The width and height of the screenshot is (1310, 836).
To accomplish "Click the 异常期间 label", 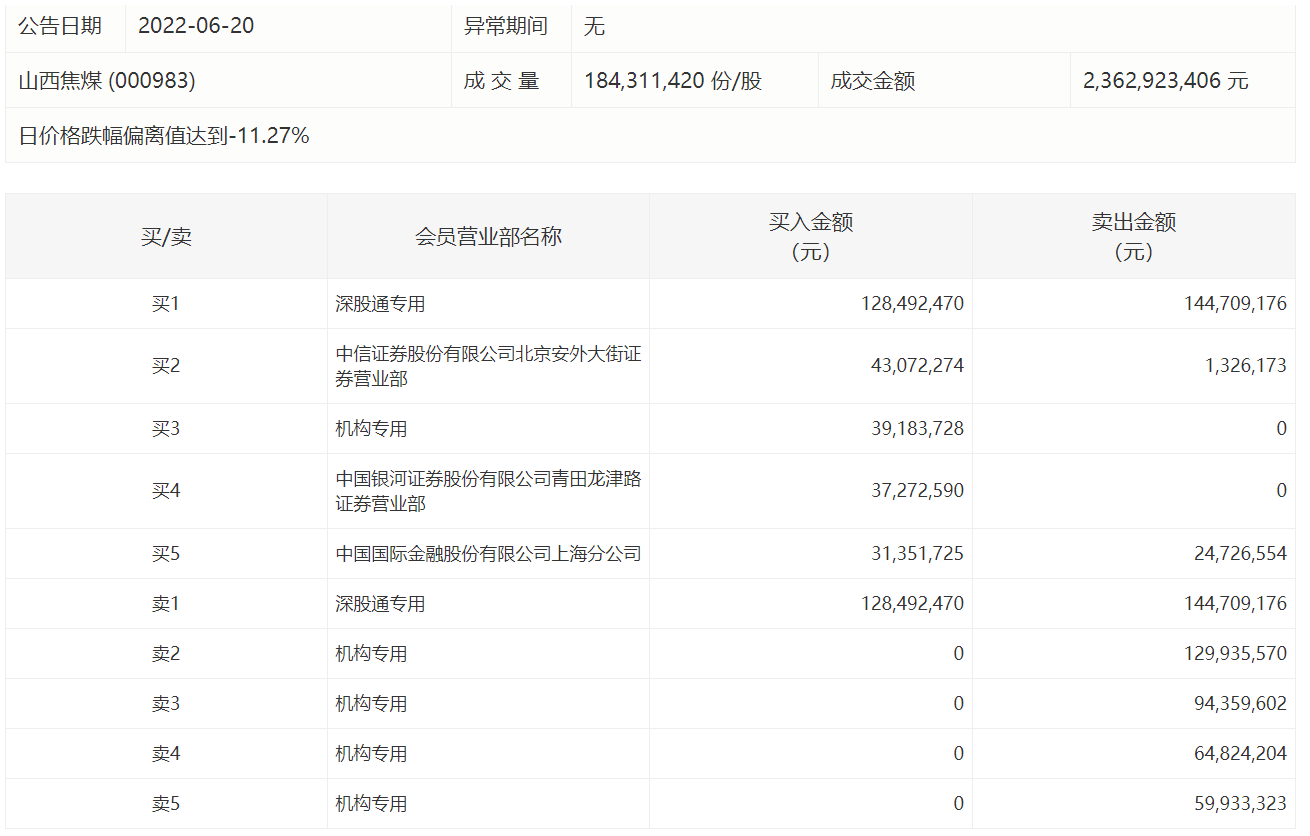I will point(506,26).
